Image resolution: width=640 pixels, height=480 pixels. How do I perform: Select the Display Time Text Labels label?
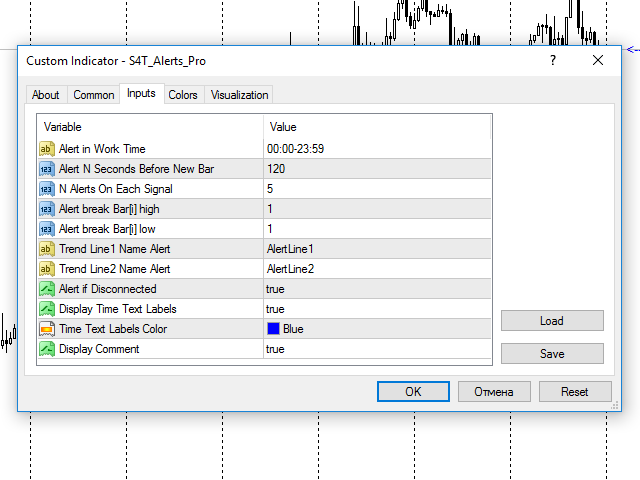pyautogui.click(x=118, y=309)
